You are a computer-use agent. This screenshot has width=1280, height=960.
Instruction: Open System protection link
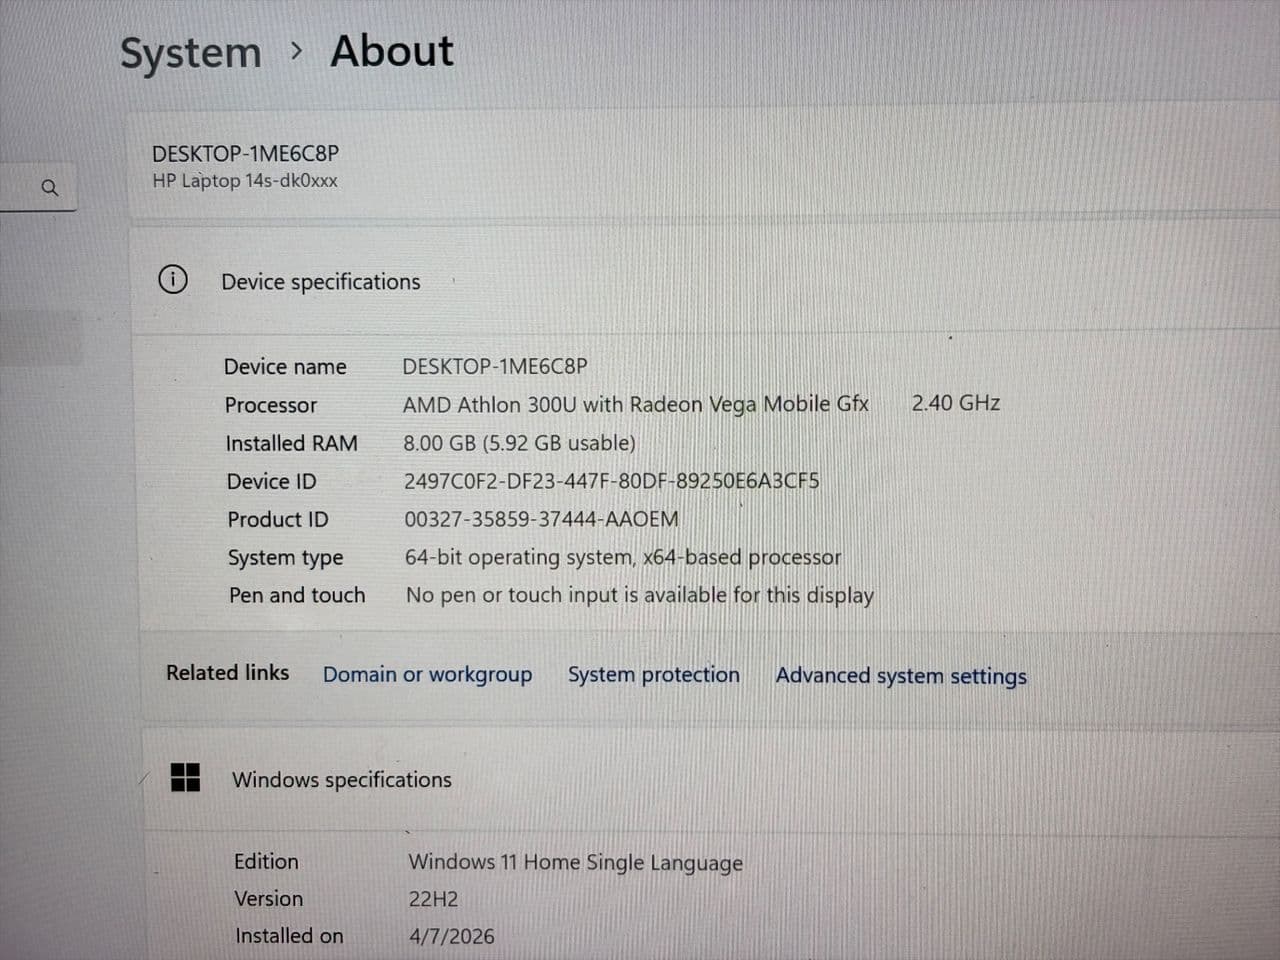click(x=654, y=675)
